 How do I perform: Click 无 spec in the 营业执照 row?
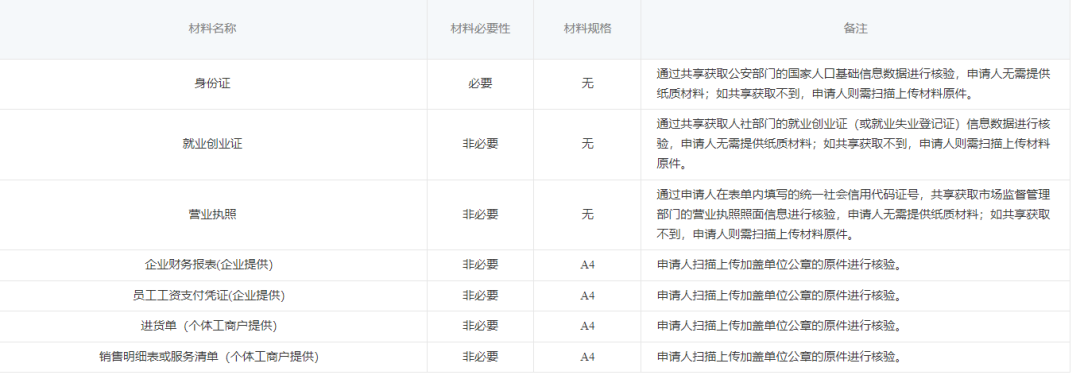[x=588, y=214]
